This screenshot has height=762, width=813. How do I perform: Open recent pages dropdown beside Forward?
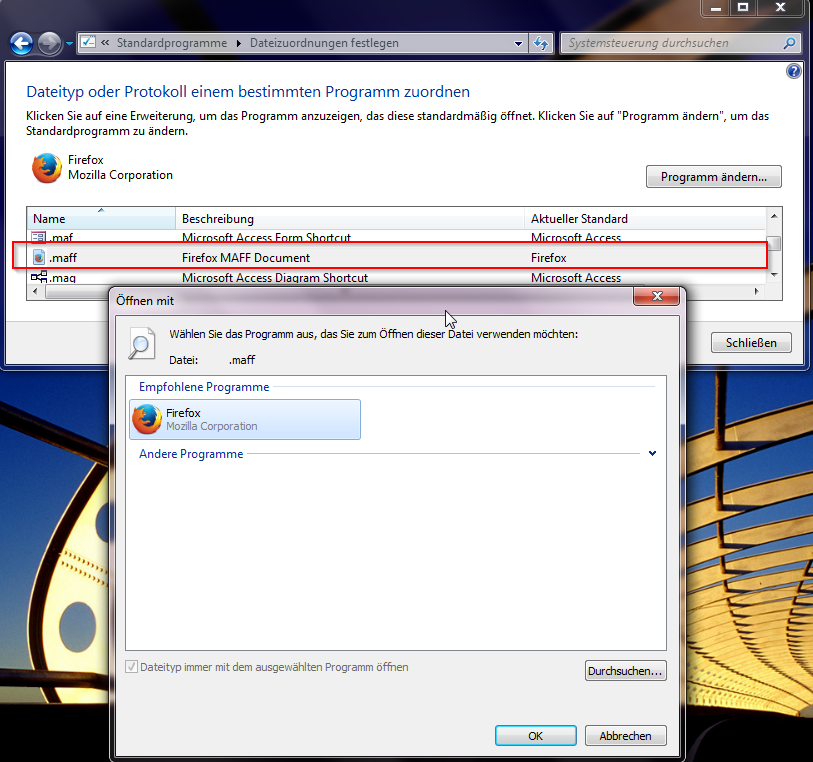coord(69,44)
